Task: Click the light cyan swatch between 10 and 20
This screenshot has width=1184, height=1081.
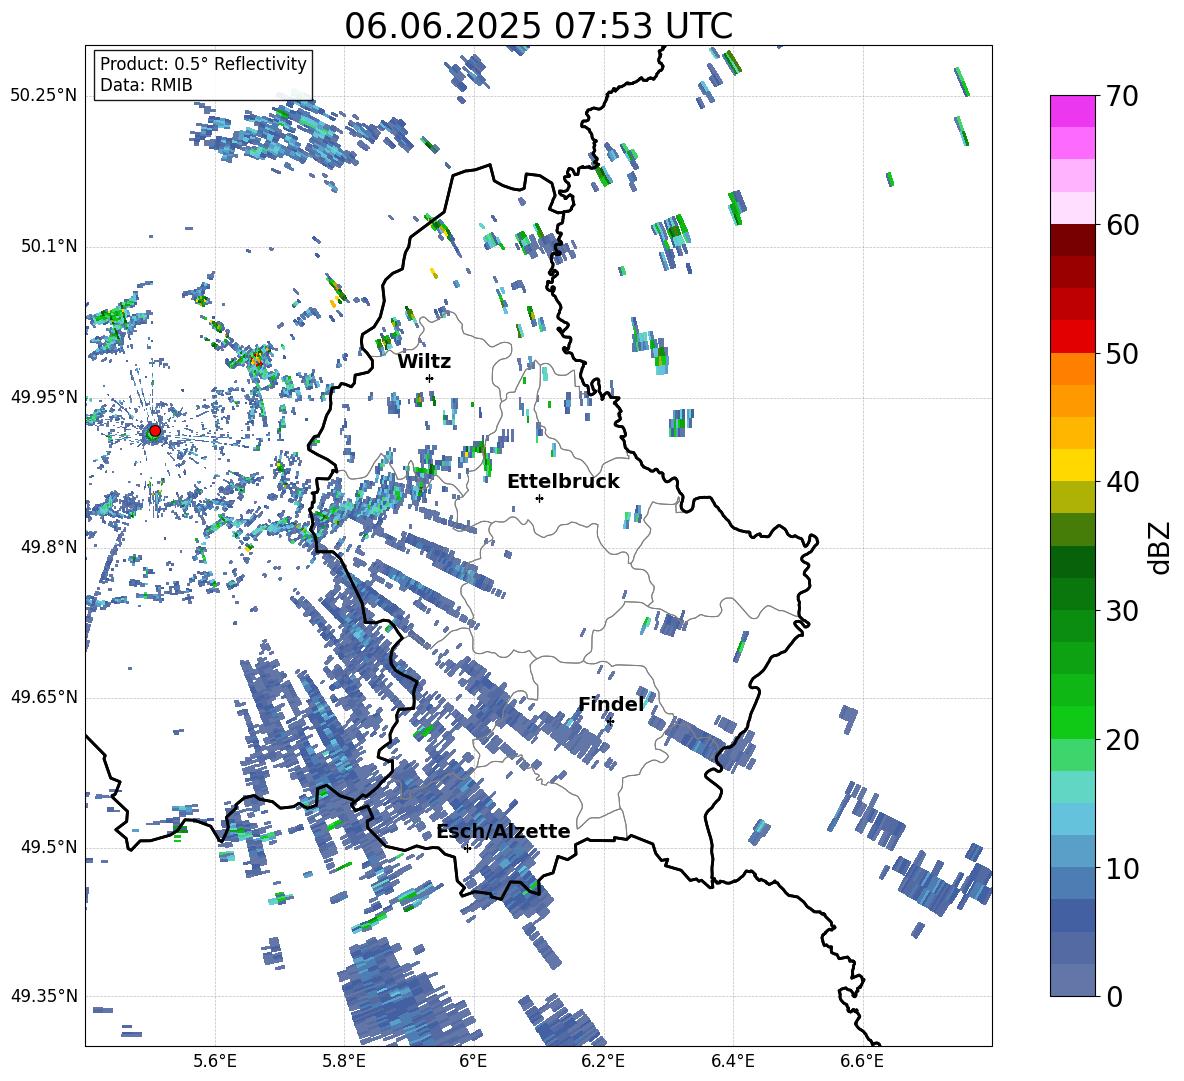Action: click(1072, 787)
